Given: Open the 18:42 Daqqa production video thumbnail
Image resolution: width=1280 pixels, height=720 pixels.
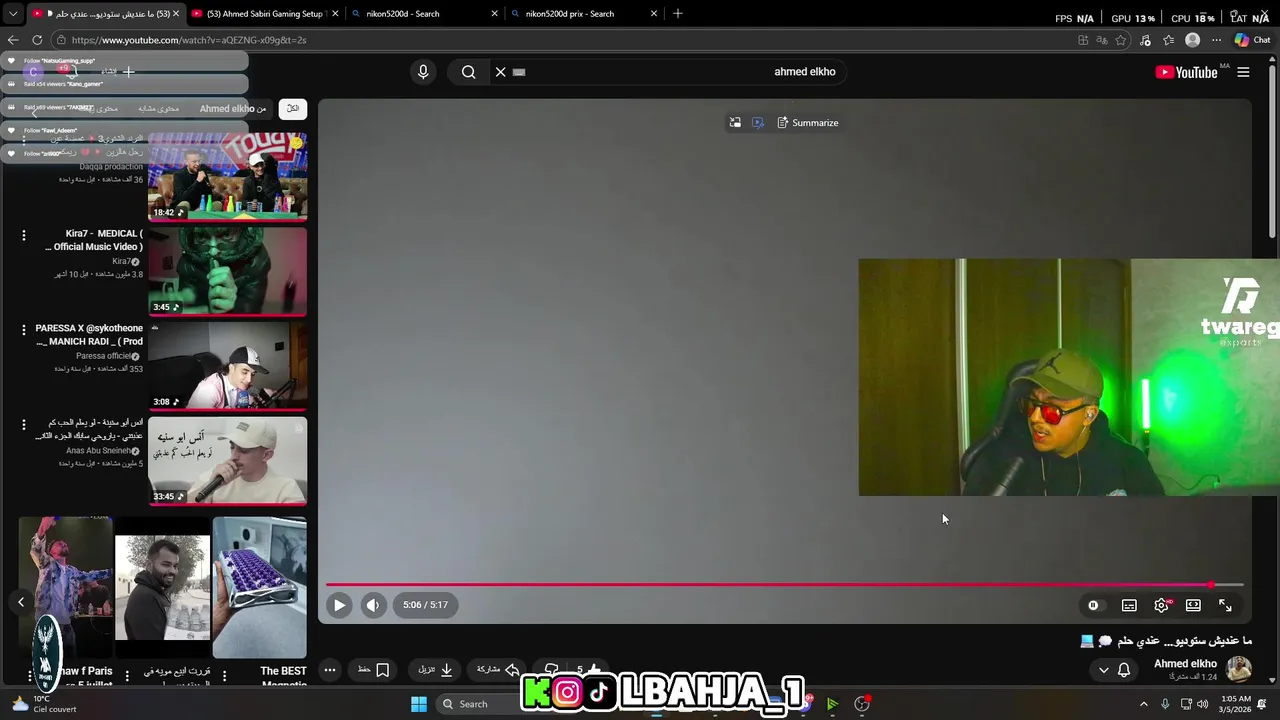Looking at the screenshot, I should point(228,177).
